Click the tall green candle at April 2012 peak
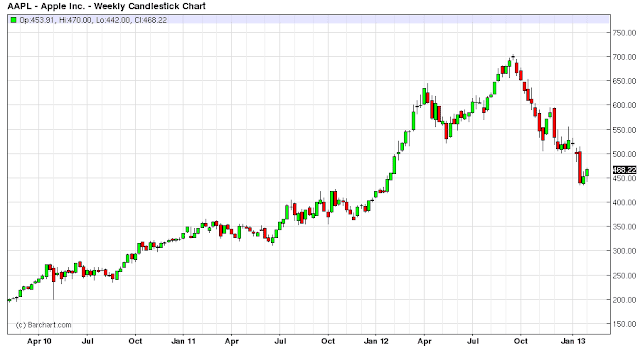 [x=424, y=96]
